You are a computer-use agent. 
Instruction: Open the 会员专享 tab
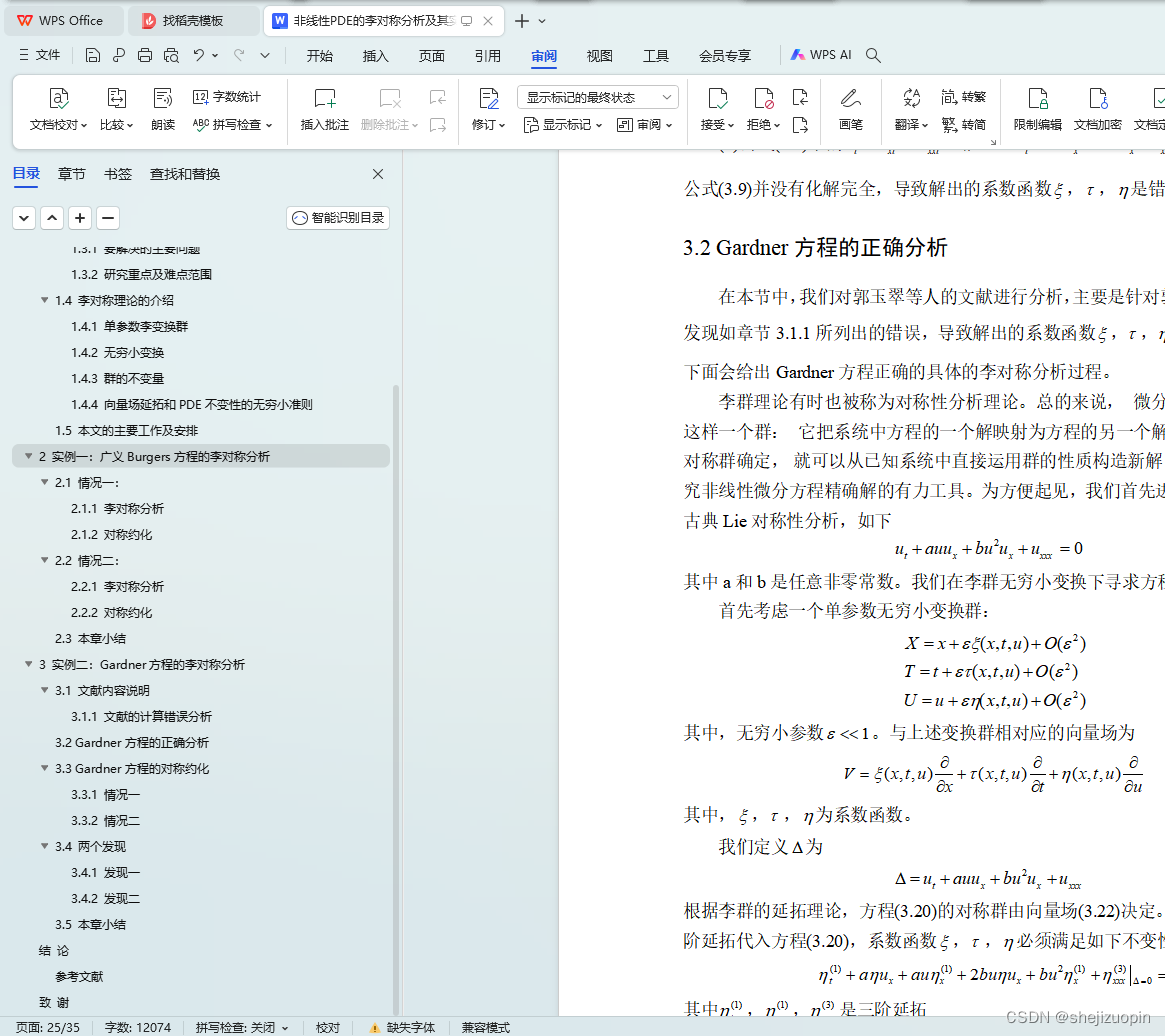point(724,56)
